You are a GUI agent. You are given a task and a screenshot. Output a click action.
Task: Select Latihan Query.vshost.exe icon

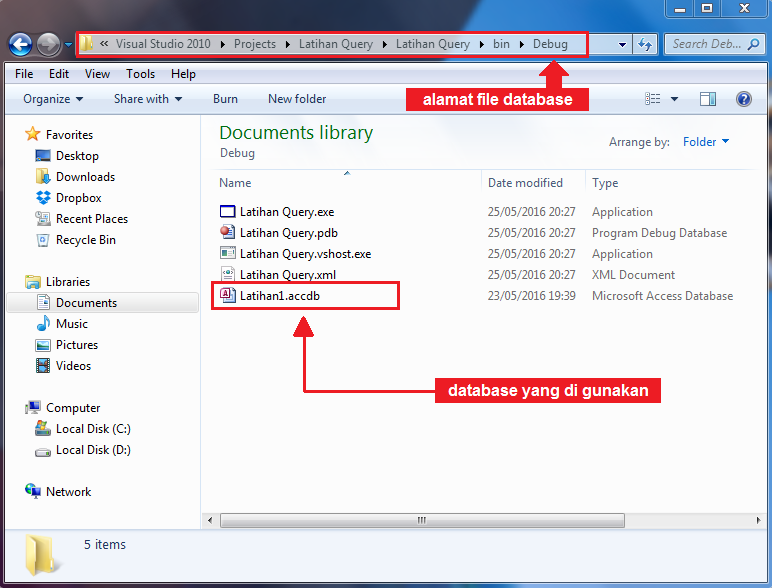pos(227,253)
